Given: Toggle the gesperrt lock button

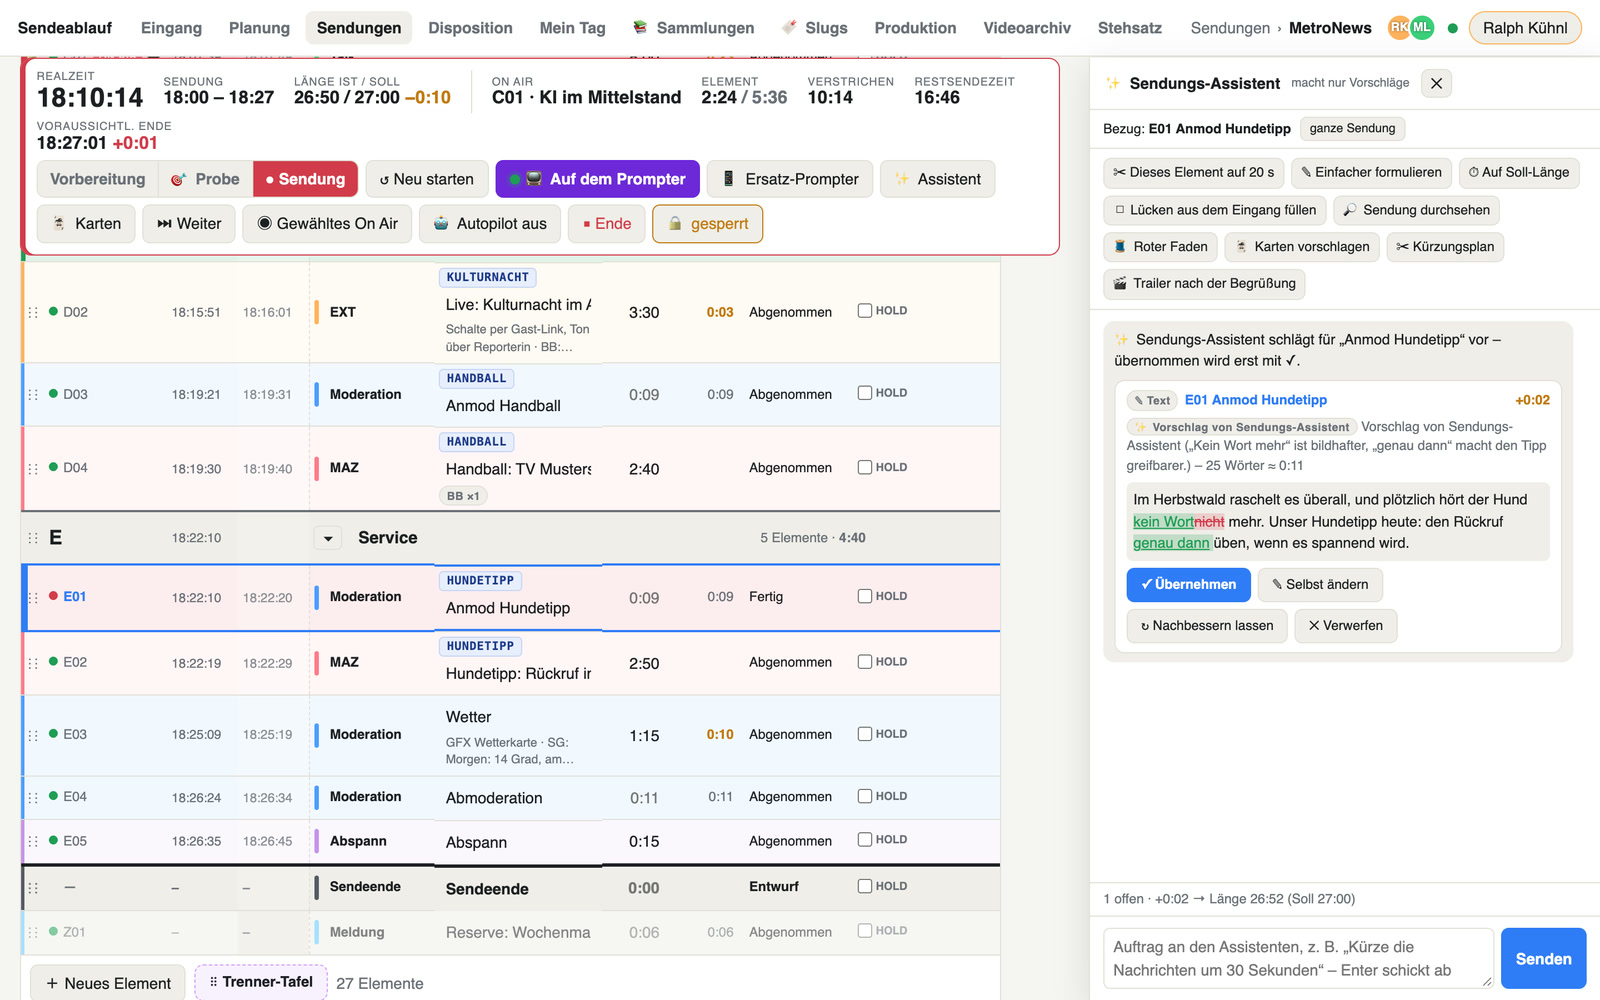Looking at the screenshot, I should (x=707, y=224).
